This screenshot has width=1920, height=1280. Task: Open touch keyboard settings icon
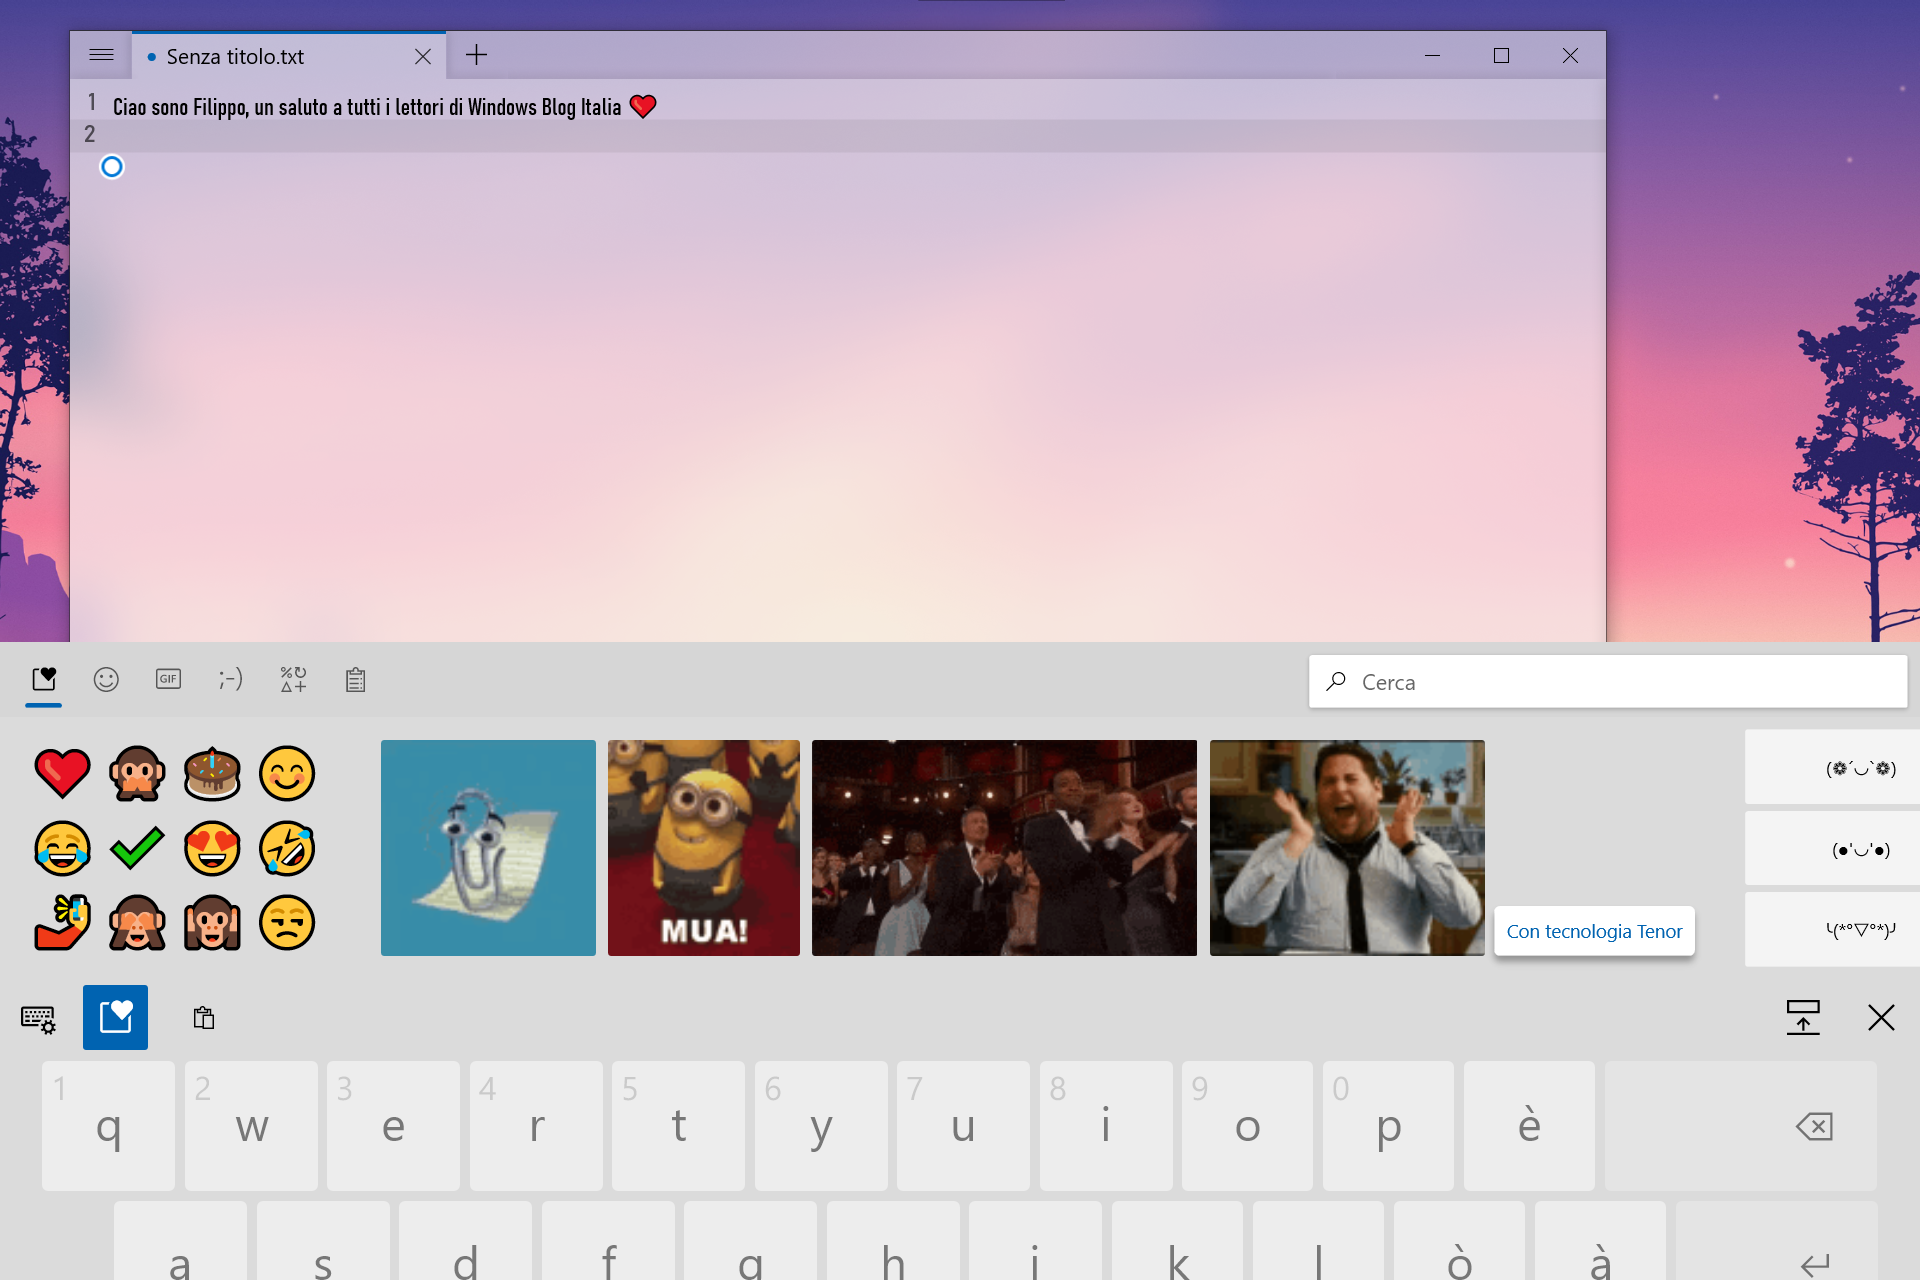coord(39,1018)
